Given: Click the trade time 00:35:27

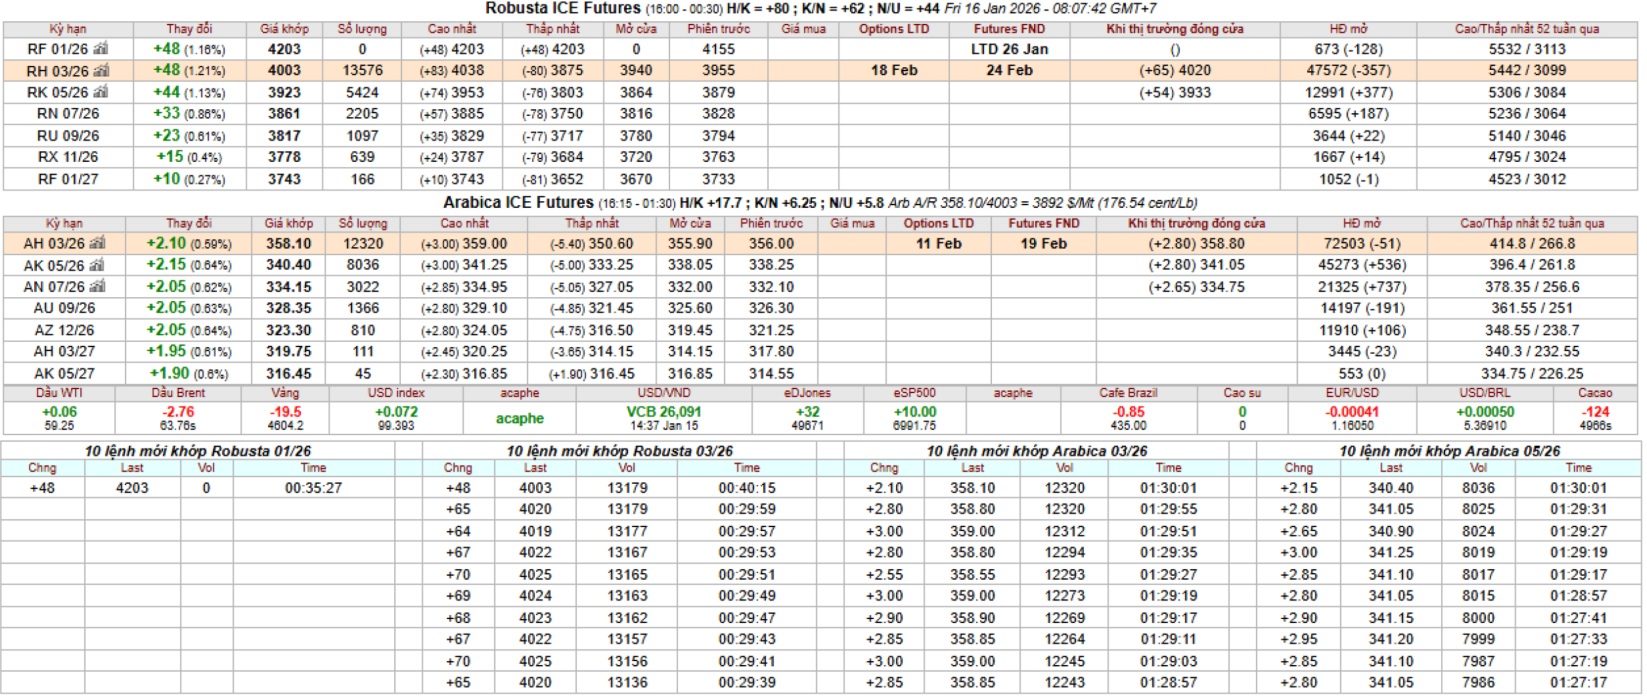Looking at the screenshot, I should pos(313,488).
